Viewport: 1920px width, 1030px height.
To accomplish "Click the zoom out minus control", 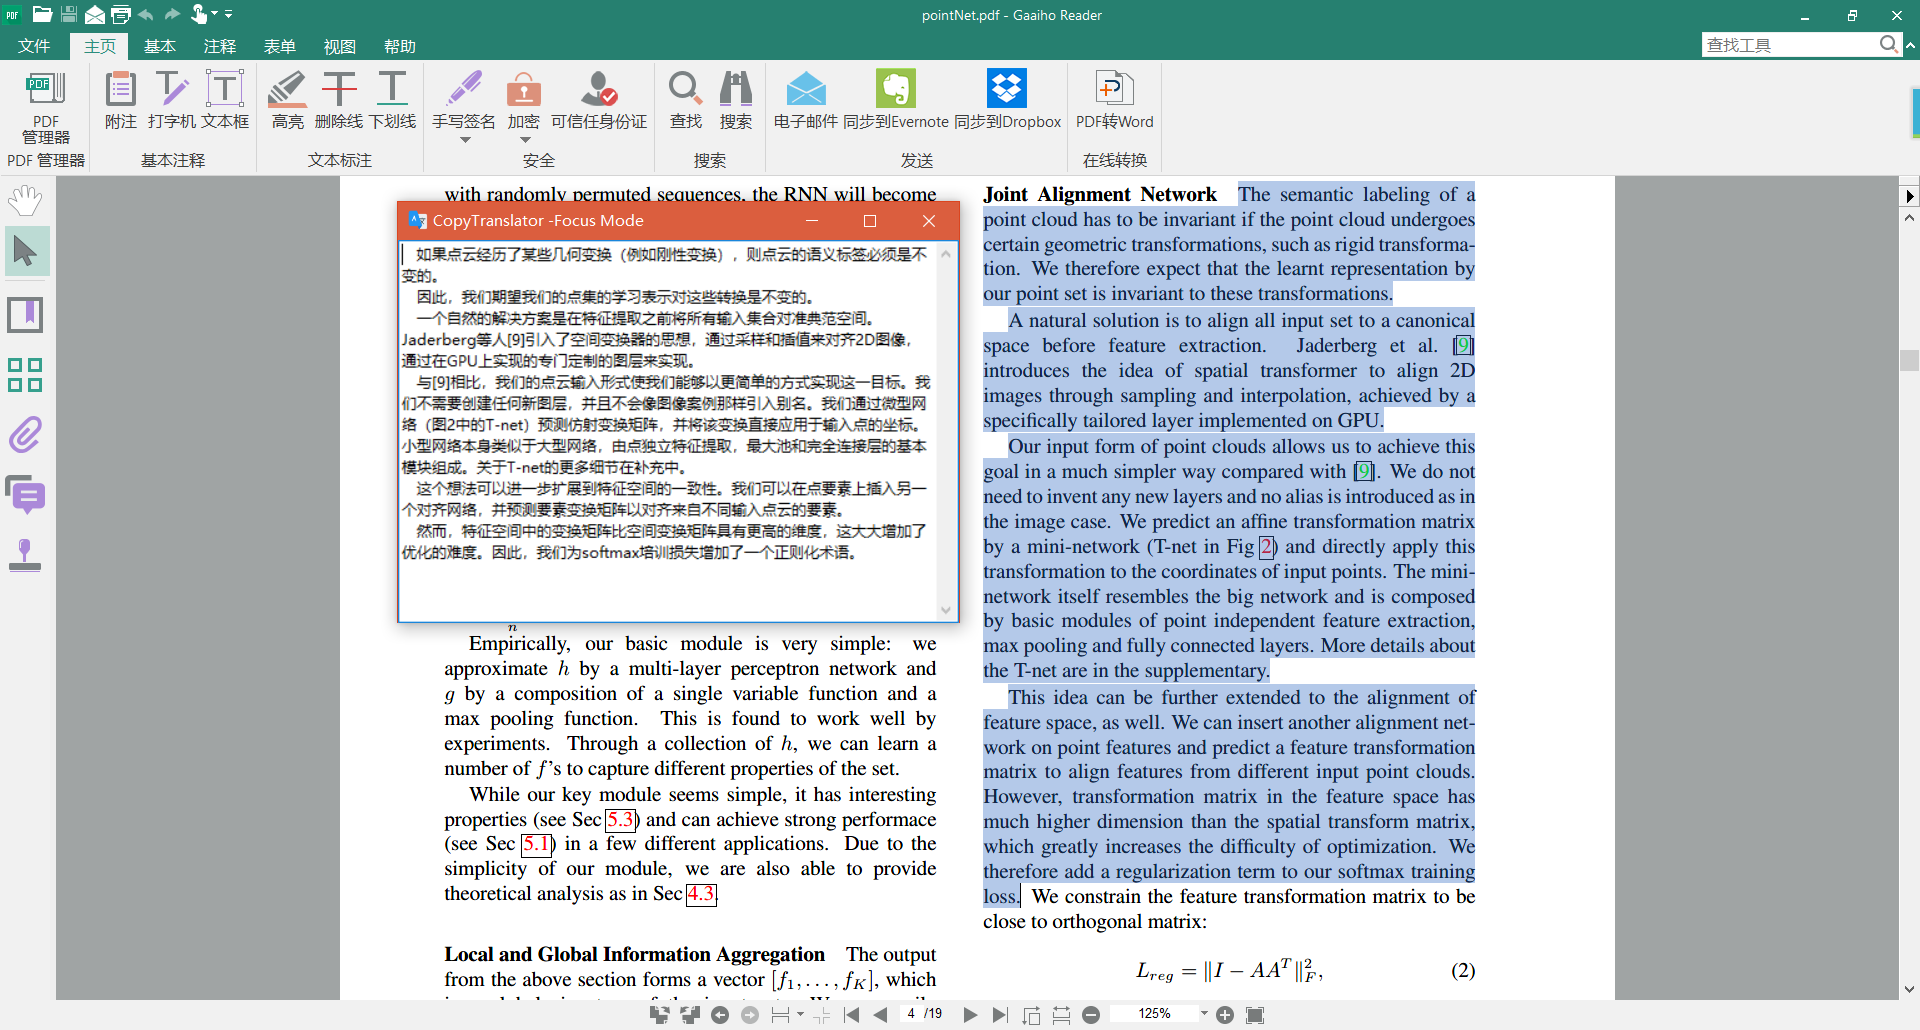I will pyautogui.click(x=1091, y=1014).
